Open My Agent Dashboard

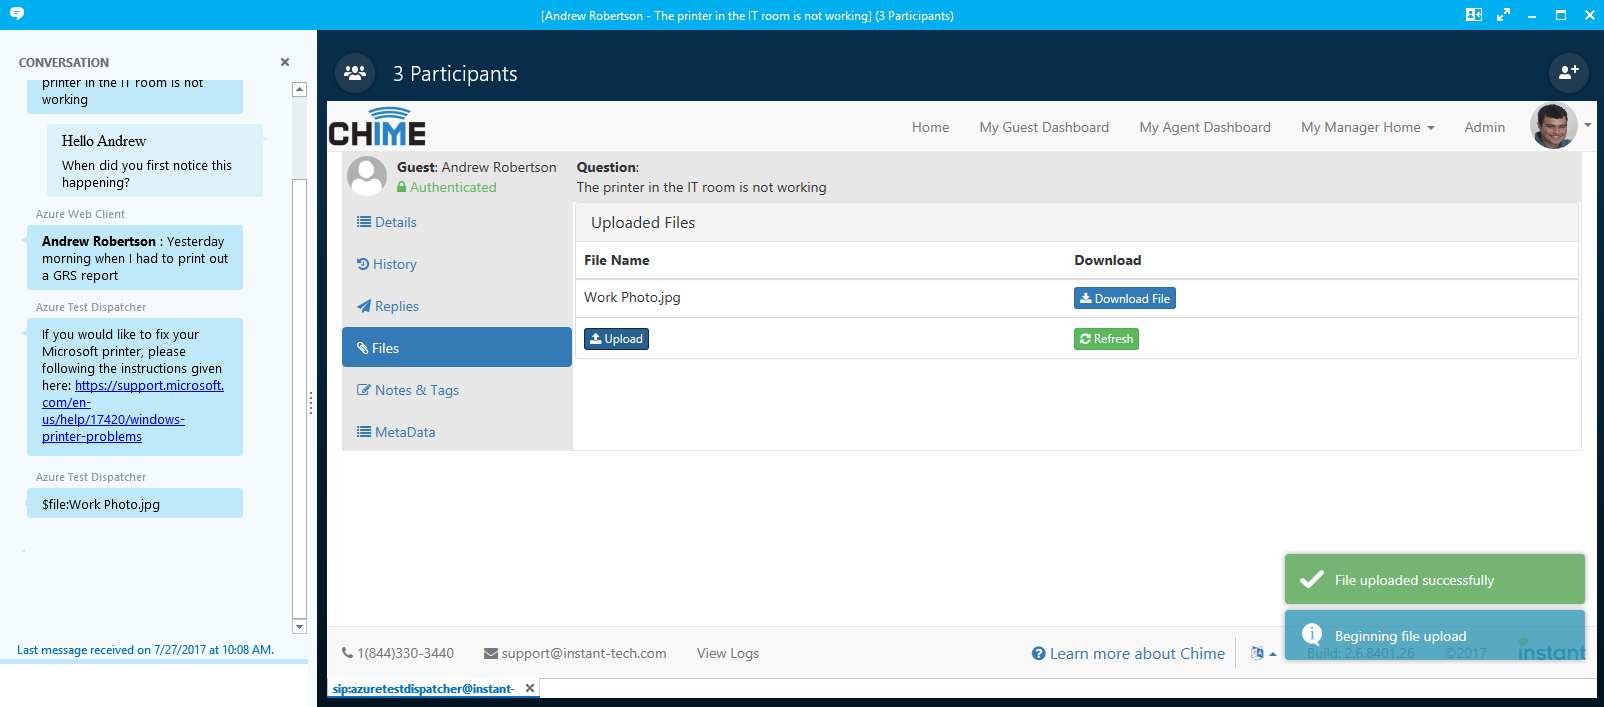pos(1205,127)
